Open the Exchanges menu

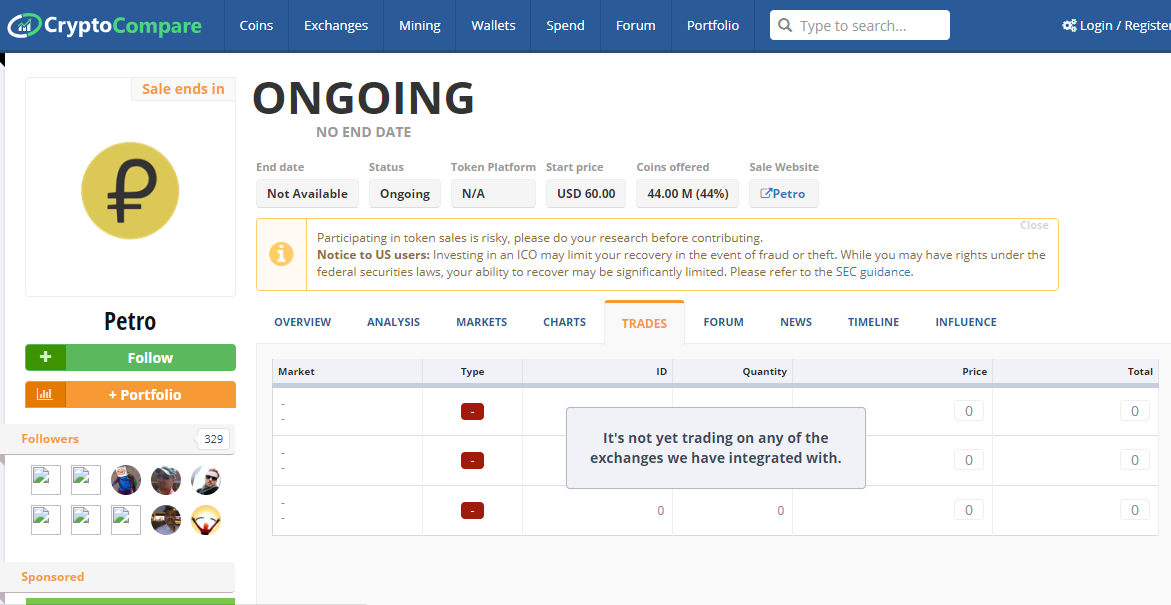[336, 25]
